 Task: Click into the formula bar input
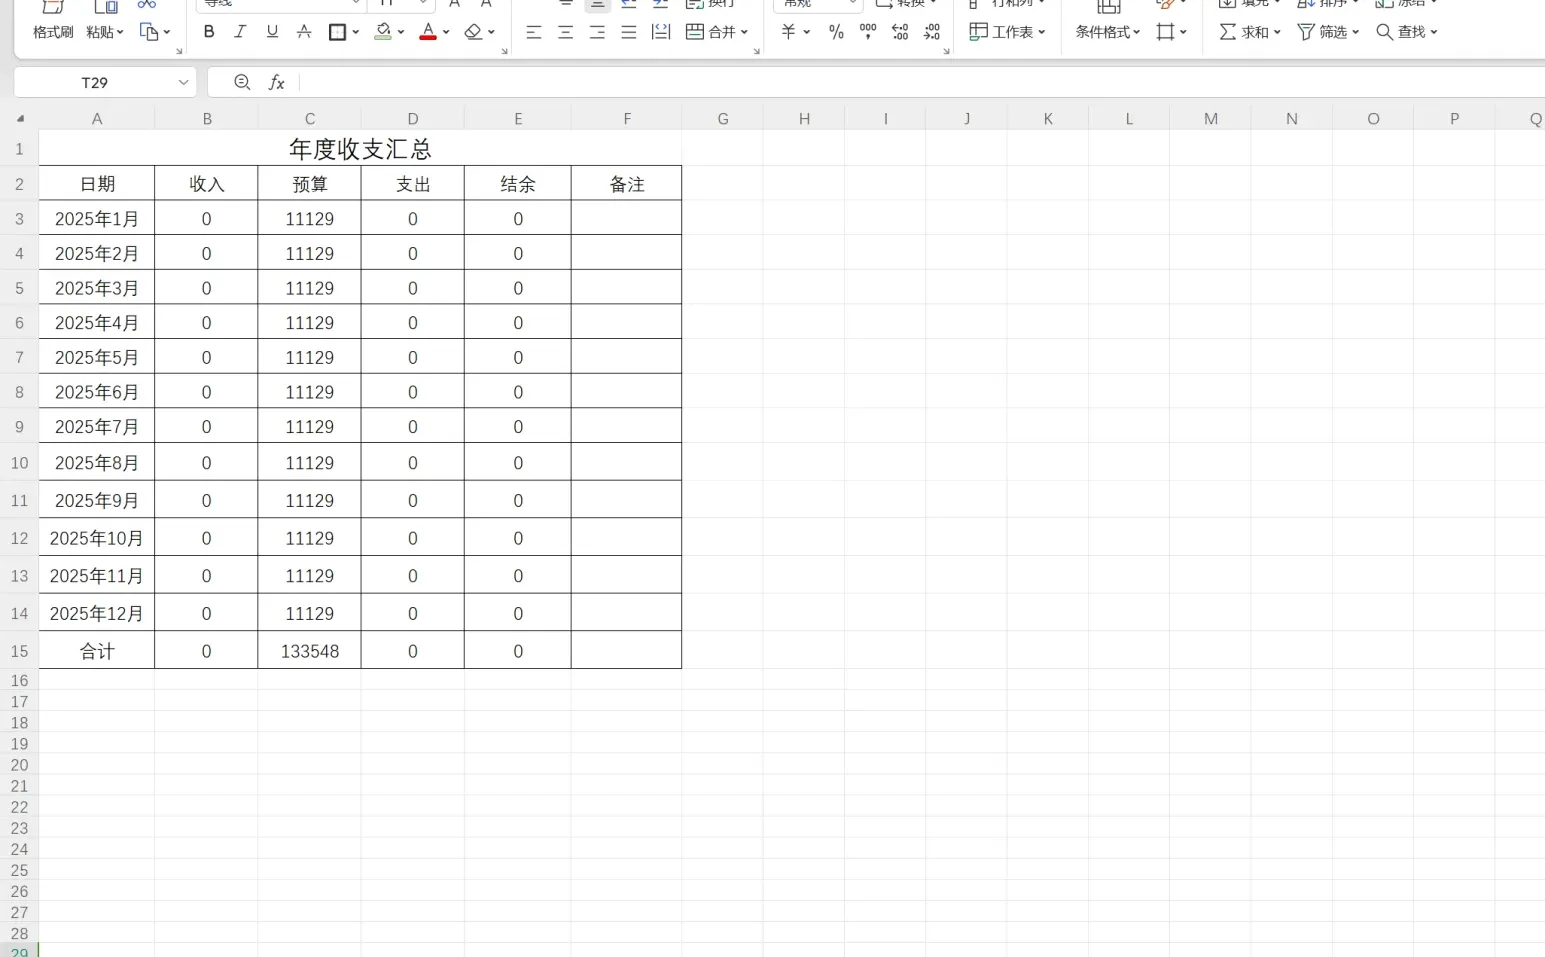920,82
